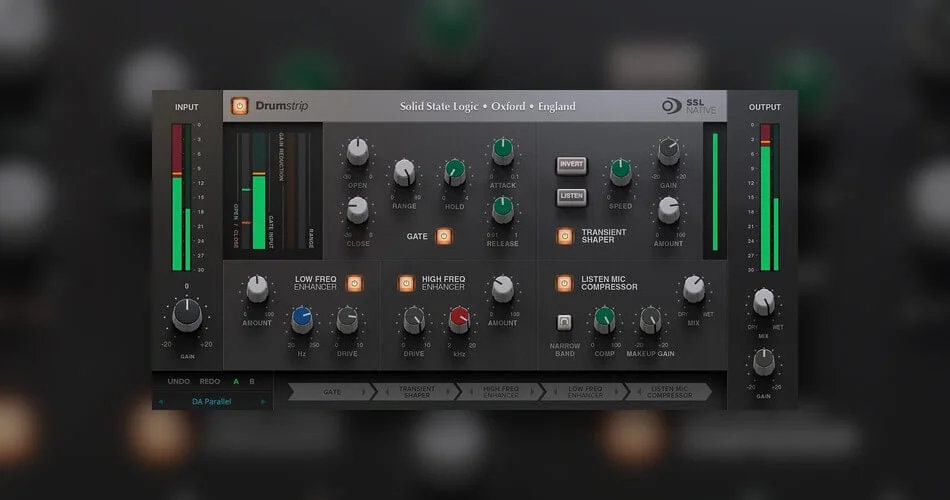The image size is (950, 500).
Task: Disable the Low Freq Enhancer power button
Action: [x=354, y=283]
